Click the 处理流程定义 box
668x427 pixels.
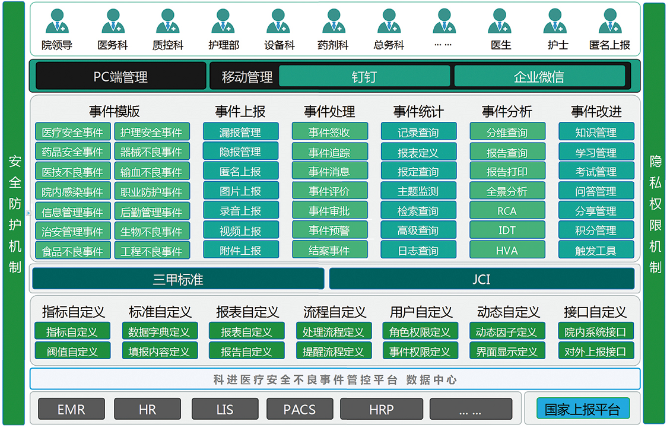coord(334,332)
